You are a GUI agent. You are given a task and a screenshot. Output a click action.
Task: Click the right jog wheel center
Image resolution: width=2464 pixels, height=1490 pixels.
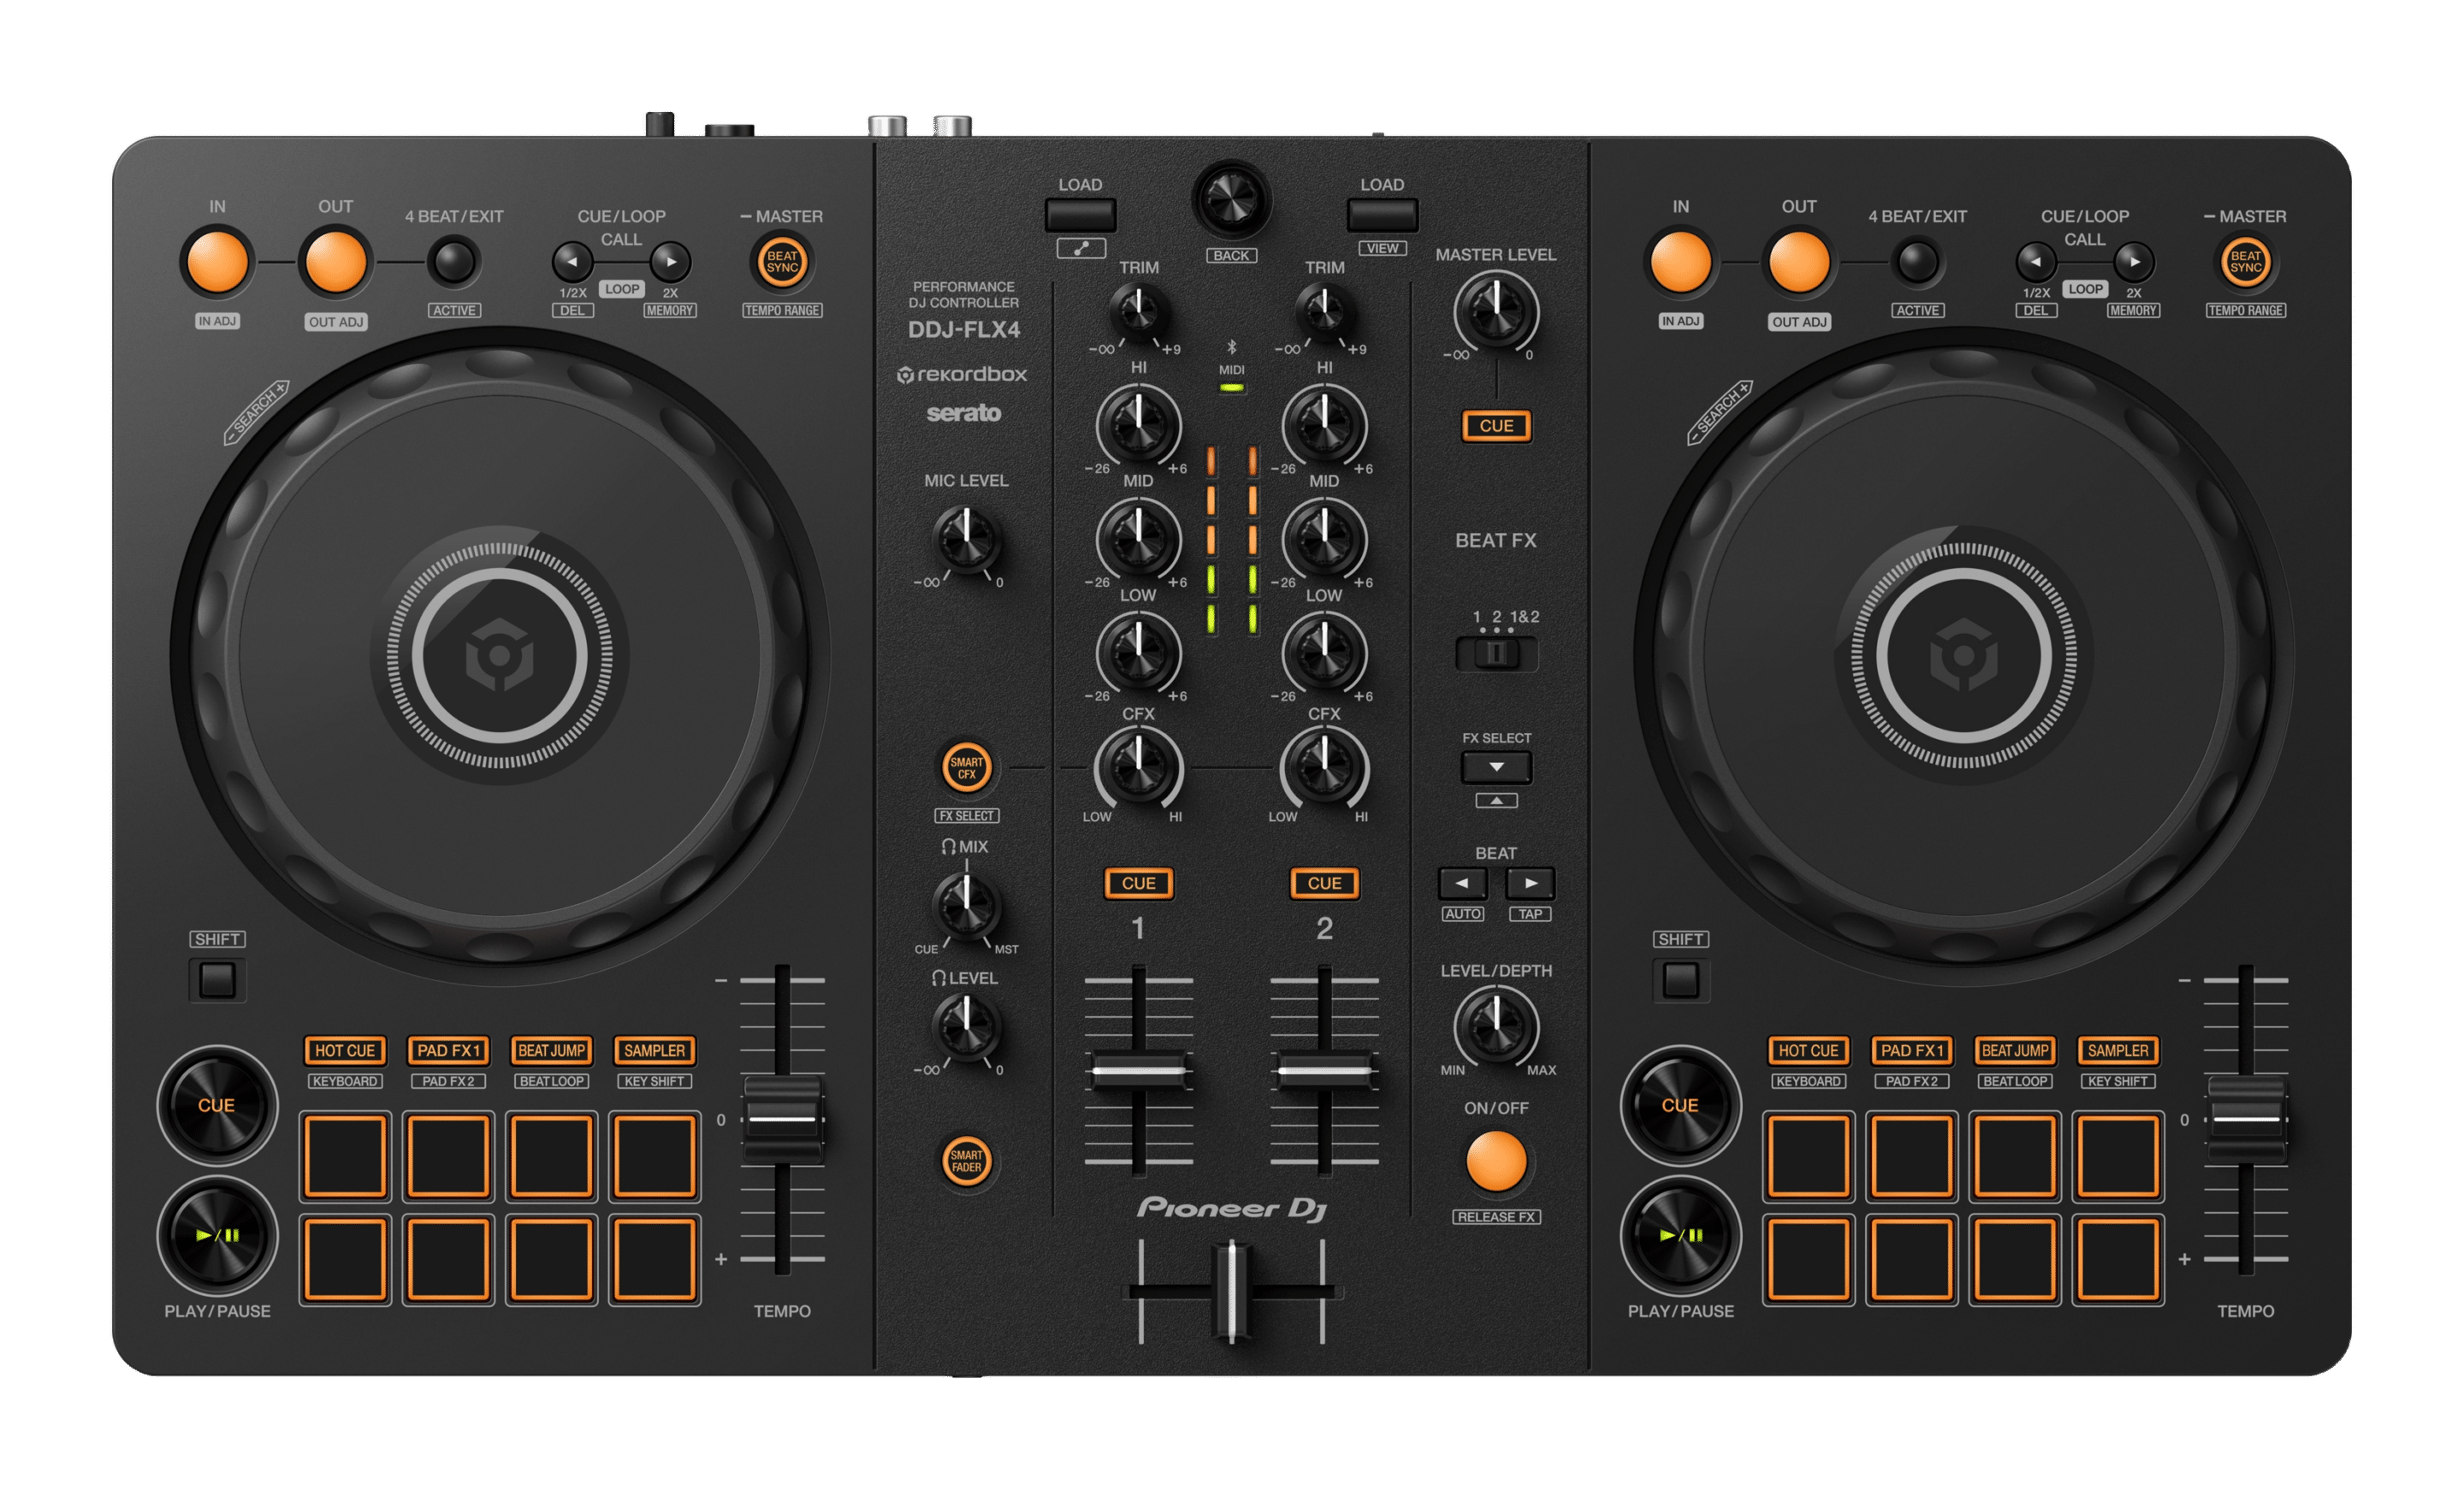[x=1963, y=656]
